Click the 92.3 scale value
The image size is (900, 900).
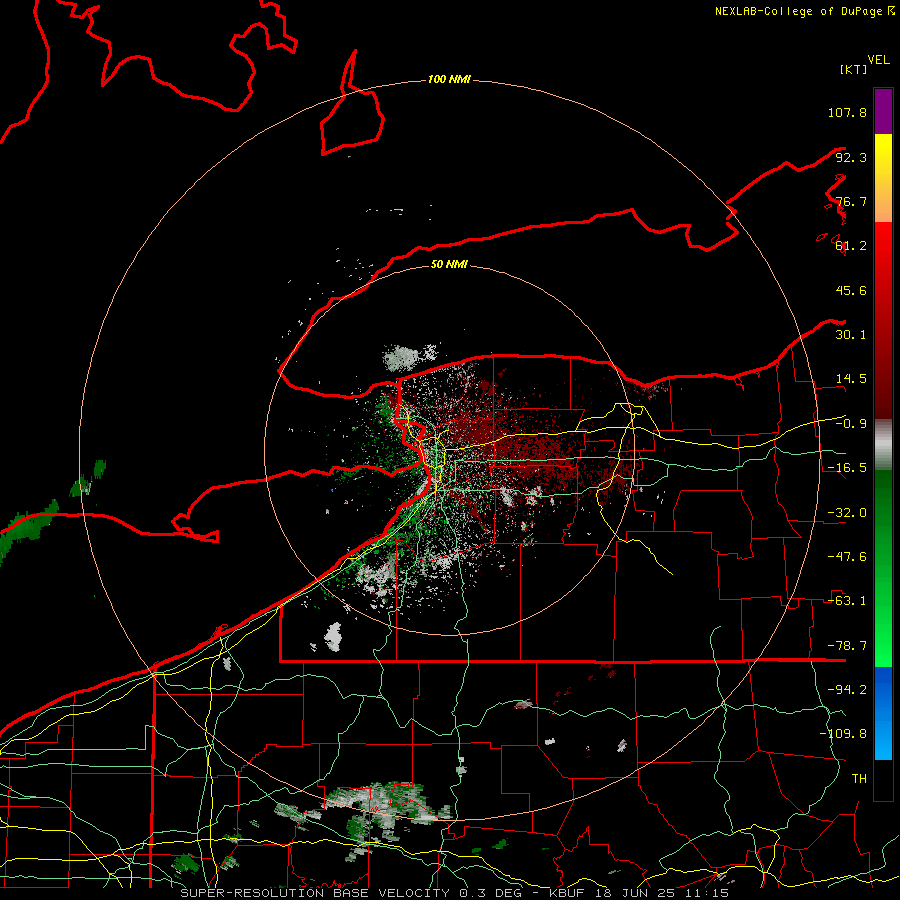pyautogui.click(x=851, y=157)
